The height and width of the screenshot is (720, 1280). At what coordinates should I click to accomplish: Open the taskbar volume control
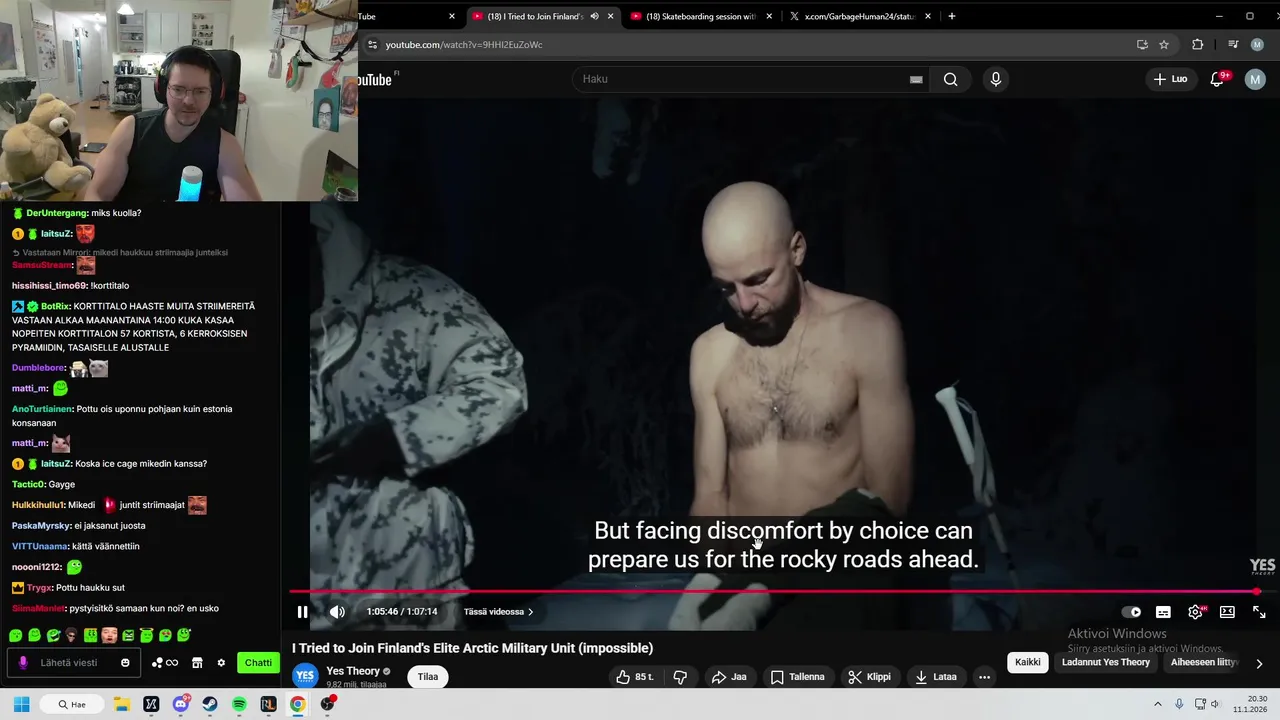[x=1215, y=704]
